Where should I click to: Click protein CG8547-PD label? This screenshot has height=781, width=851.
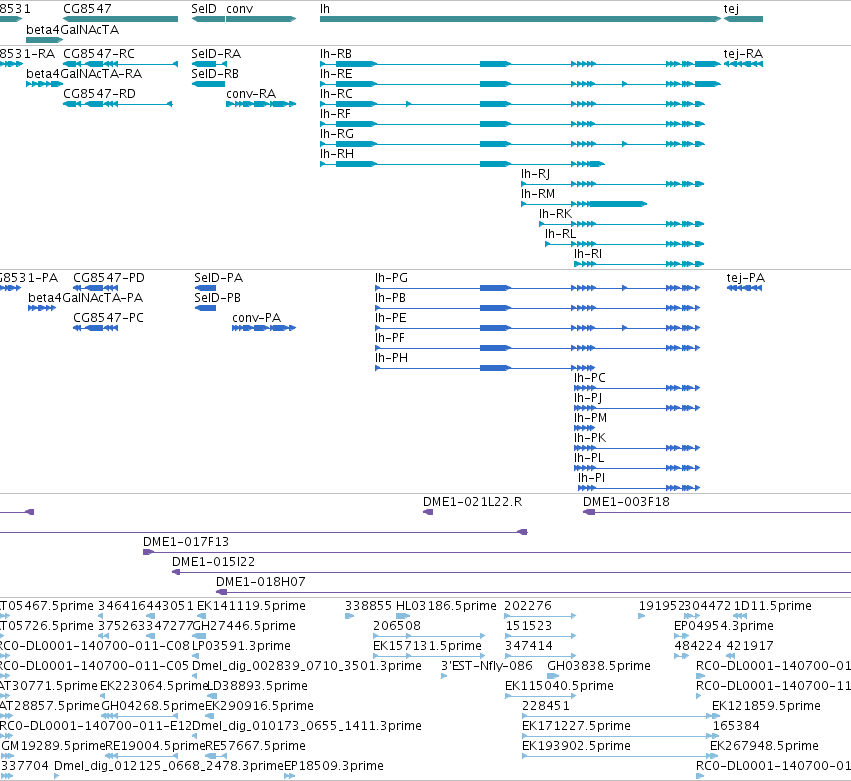[x=109, y=278]
